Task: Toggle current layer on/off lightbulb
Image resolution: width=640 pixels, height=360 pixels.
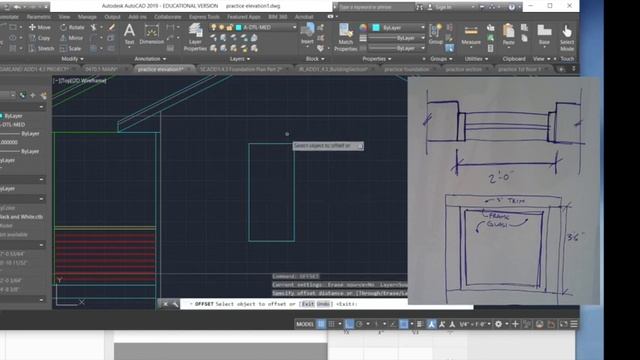Action: click(213, 27)
